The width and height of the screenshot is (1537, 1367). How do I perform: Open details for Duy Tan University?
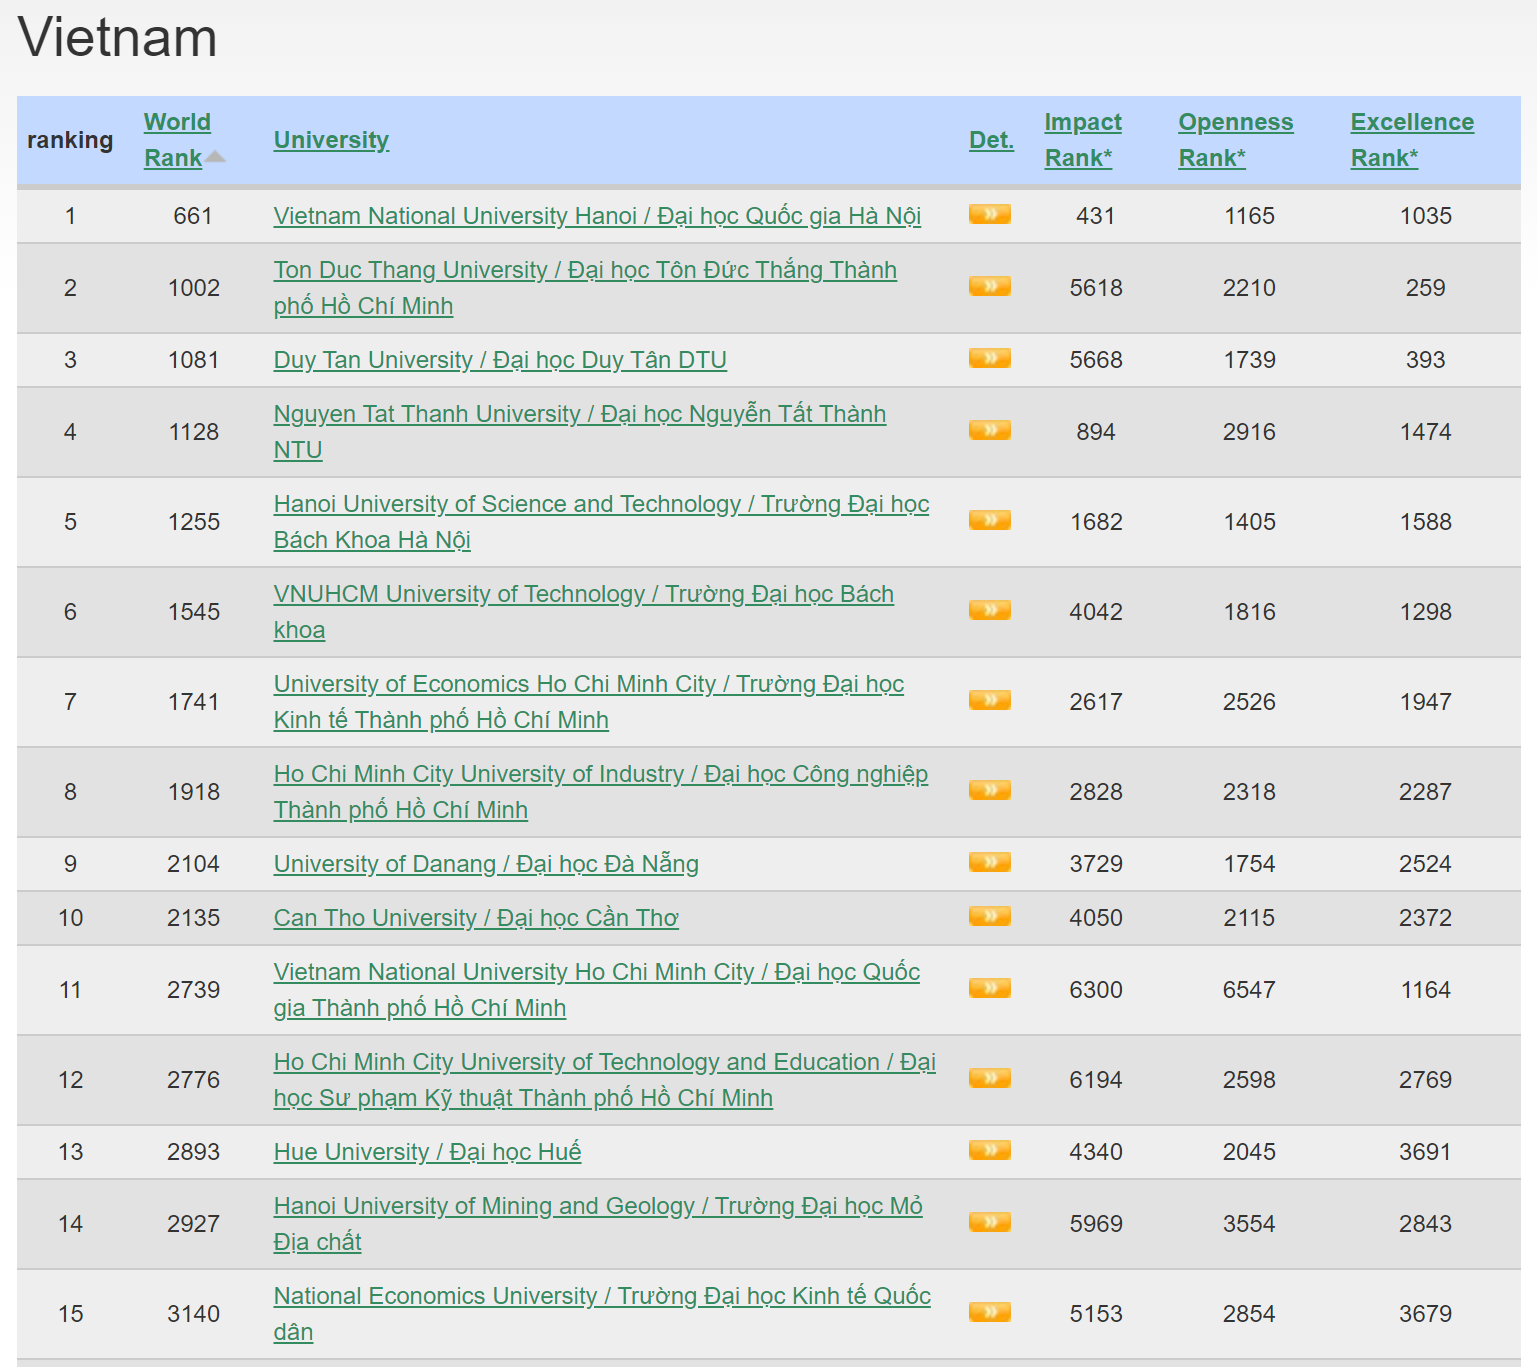pos(500,360)
